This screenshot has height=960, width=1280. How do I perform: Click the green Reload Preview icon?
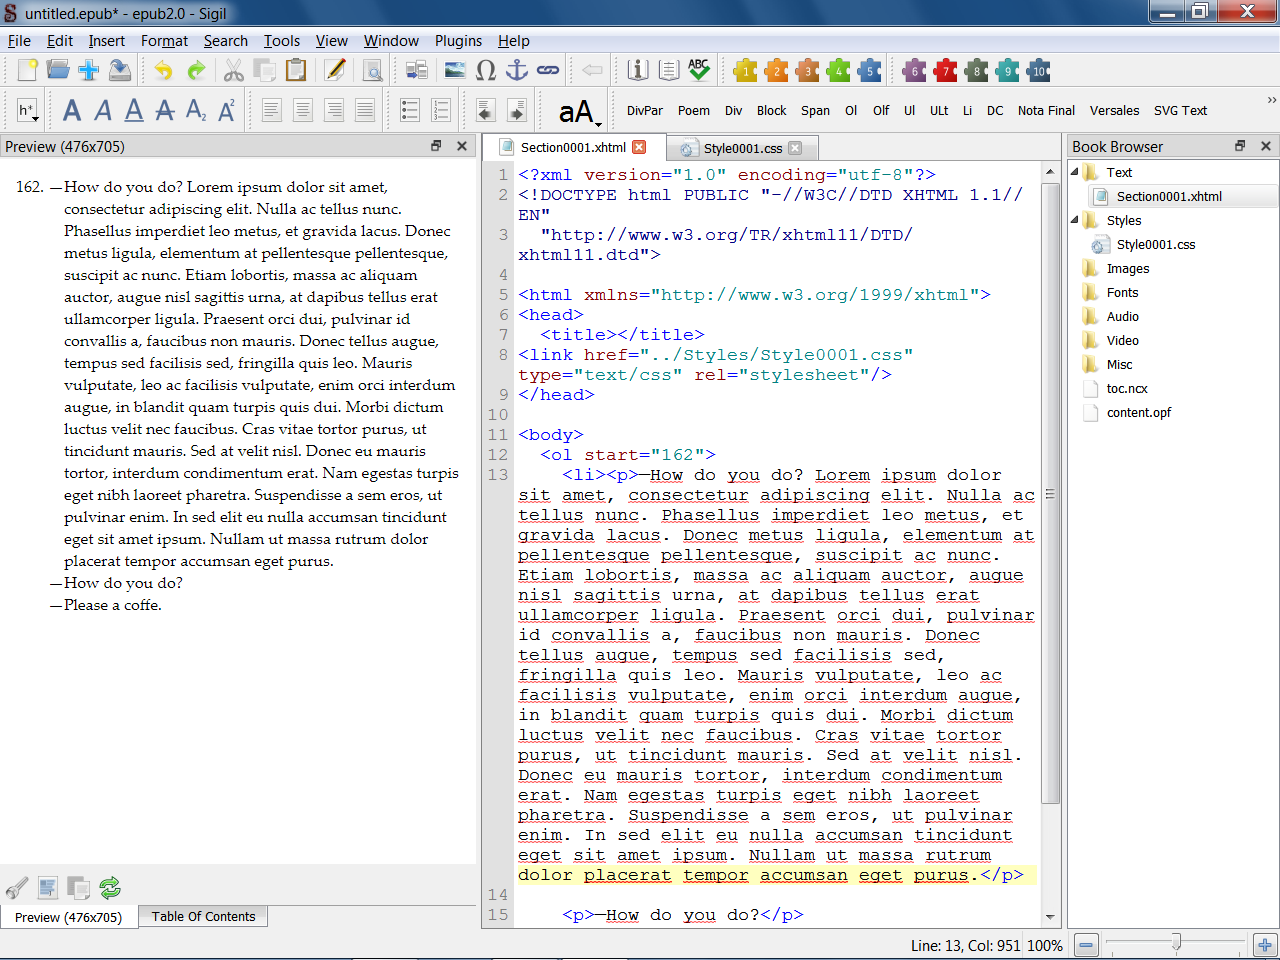click(110, 887)
